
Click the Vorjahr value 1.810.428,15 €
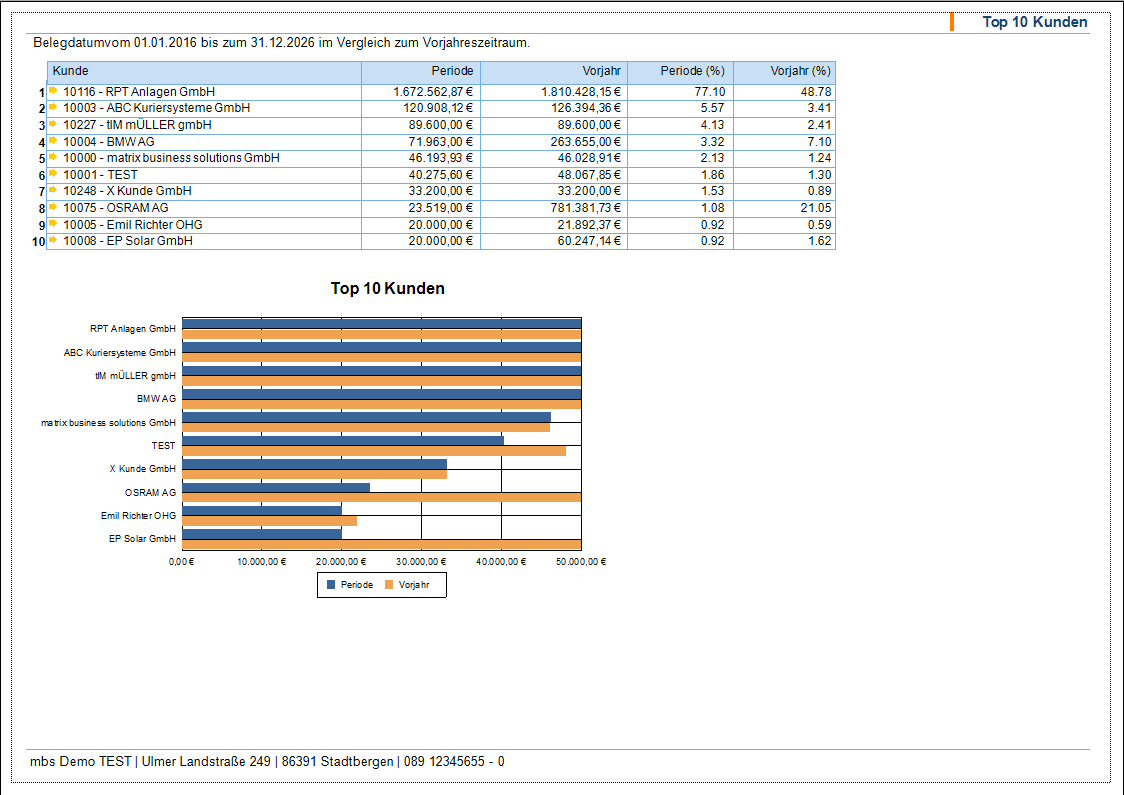pos(581,92)
